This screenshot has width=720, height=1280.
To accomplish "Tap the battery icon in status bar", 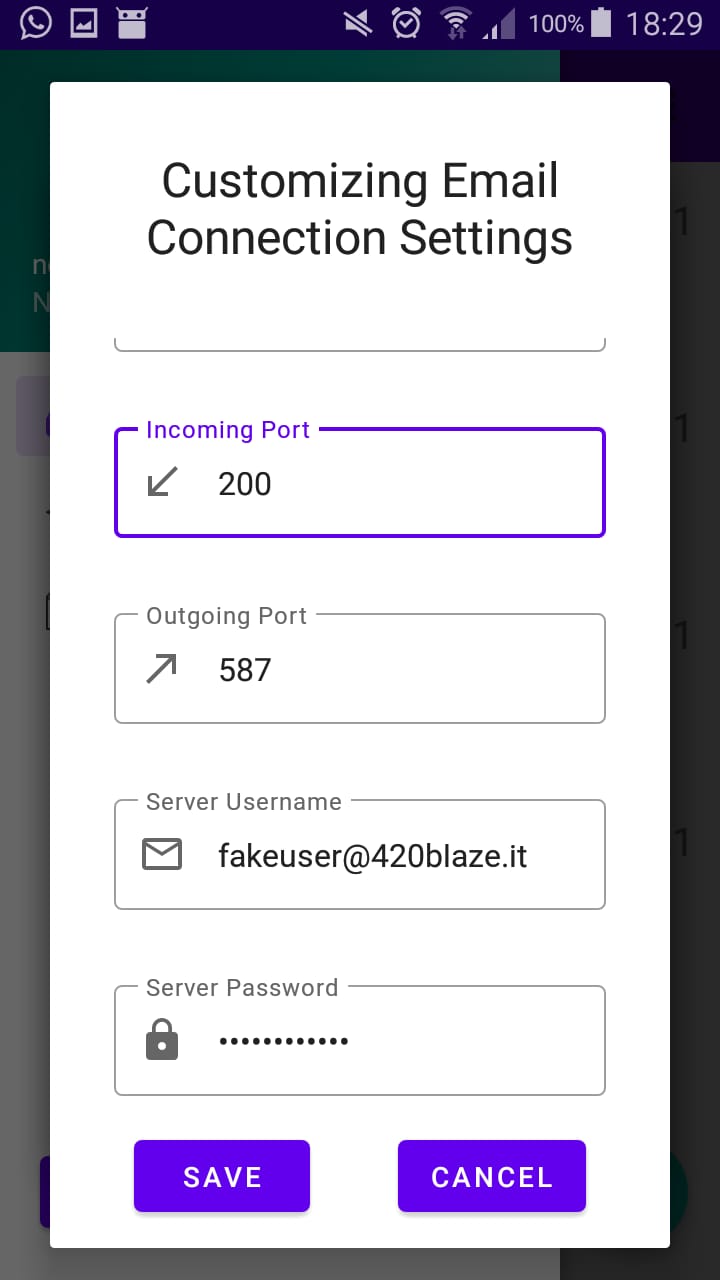I will [601, 23].
